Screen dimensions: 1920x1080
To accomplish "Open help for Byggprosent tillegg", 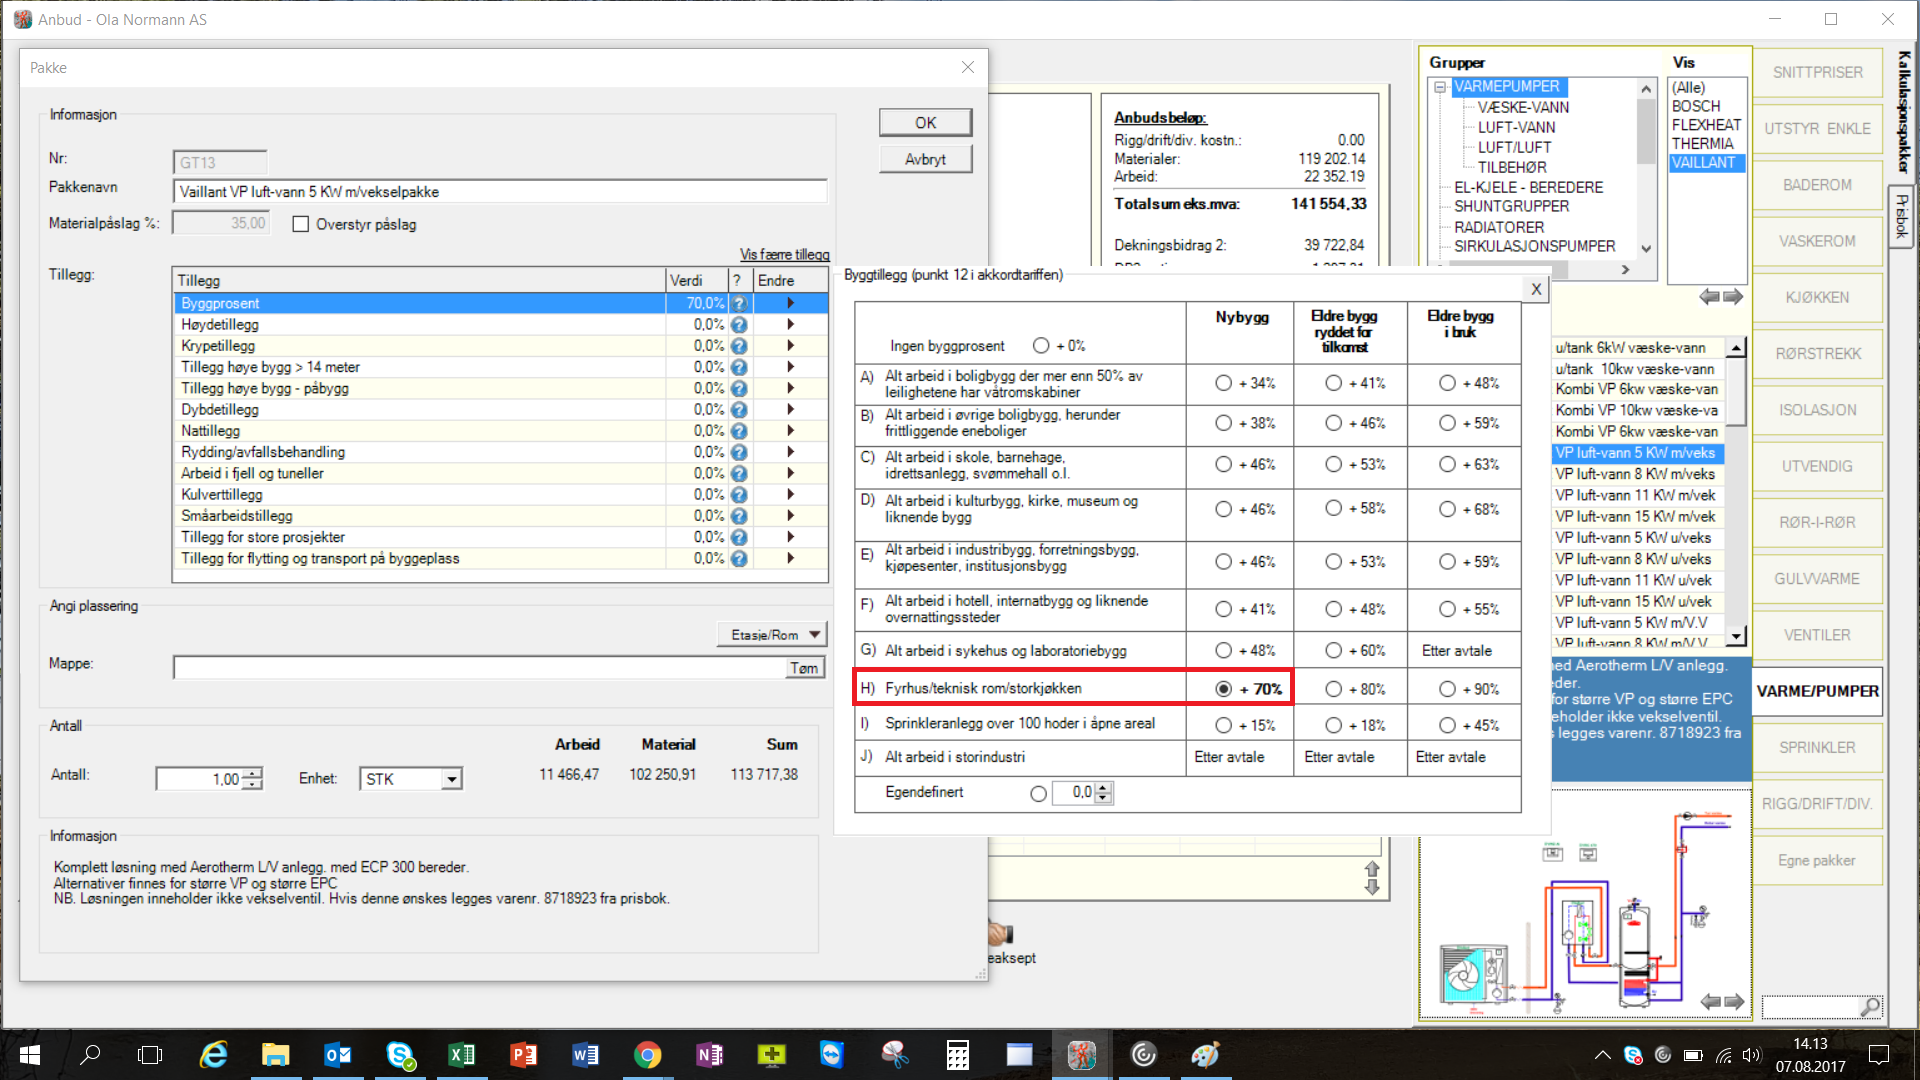I will pos(739,303).
